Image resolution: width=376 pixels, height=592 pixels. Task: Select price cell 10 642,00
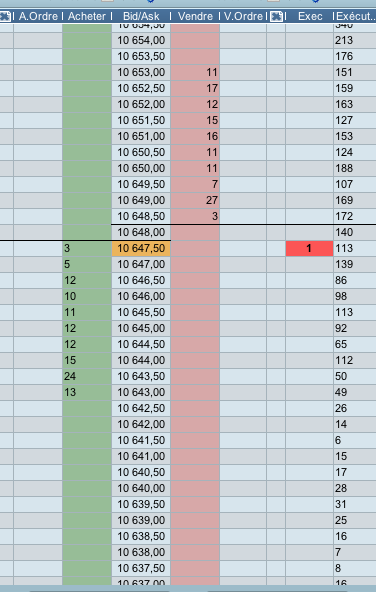(x=141, y=424)
